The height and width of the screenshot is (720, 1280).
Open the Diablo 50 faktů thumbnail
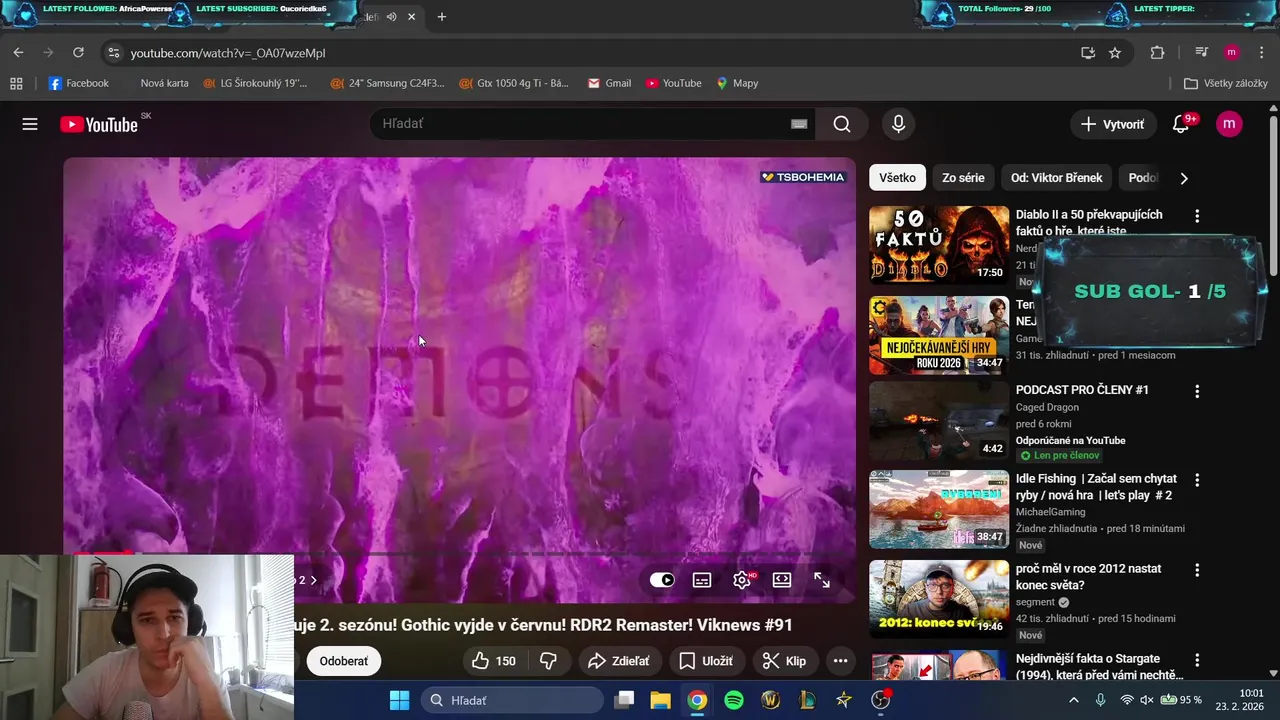[x=939, y=245]
